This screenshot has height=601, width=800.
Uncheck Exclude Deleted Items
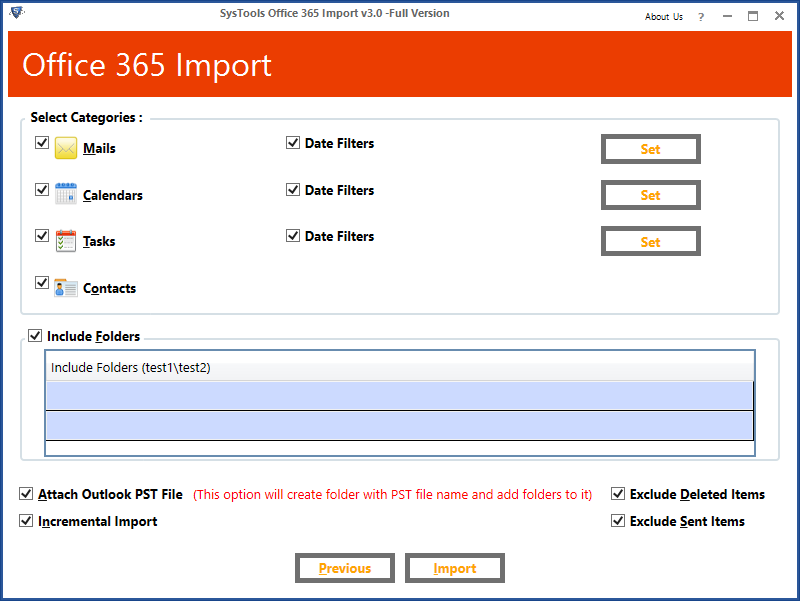coord(618,493)
